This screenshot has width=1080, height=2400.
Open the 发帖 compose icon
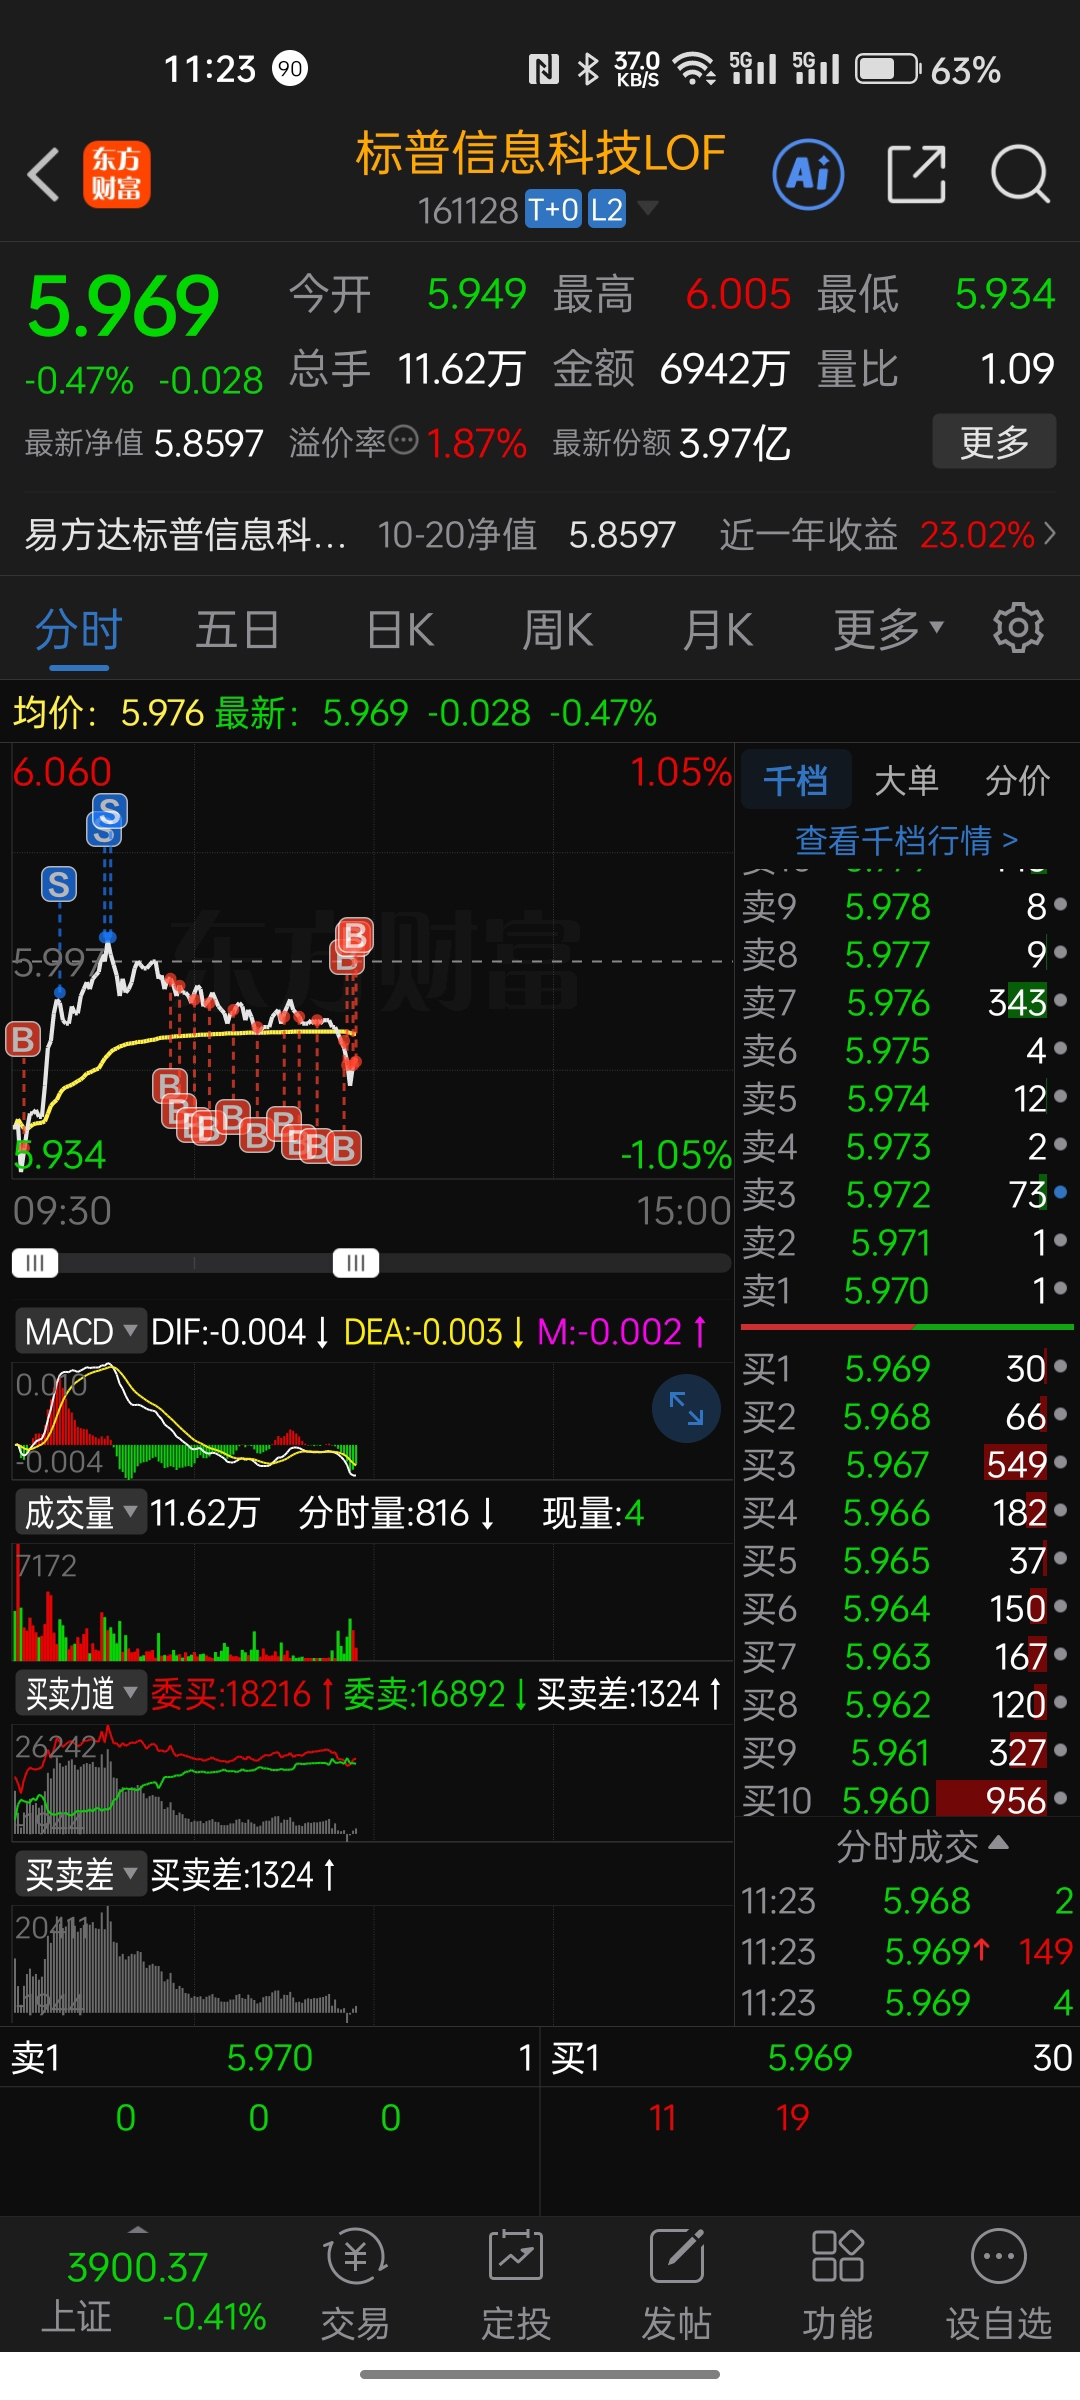coord(677,2256)
